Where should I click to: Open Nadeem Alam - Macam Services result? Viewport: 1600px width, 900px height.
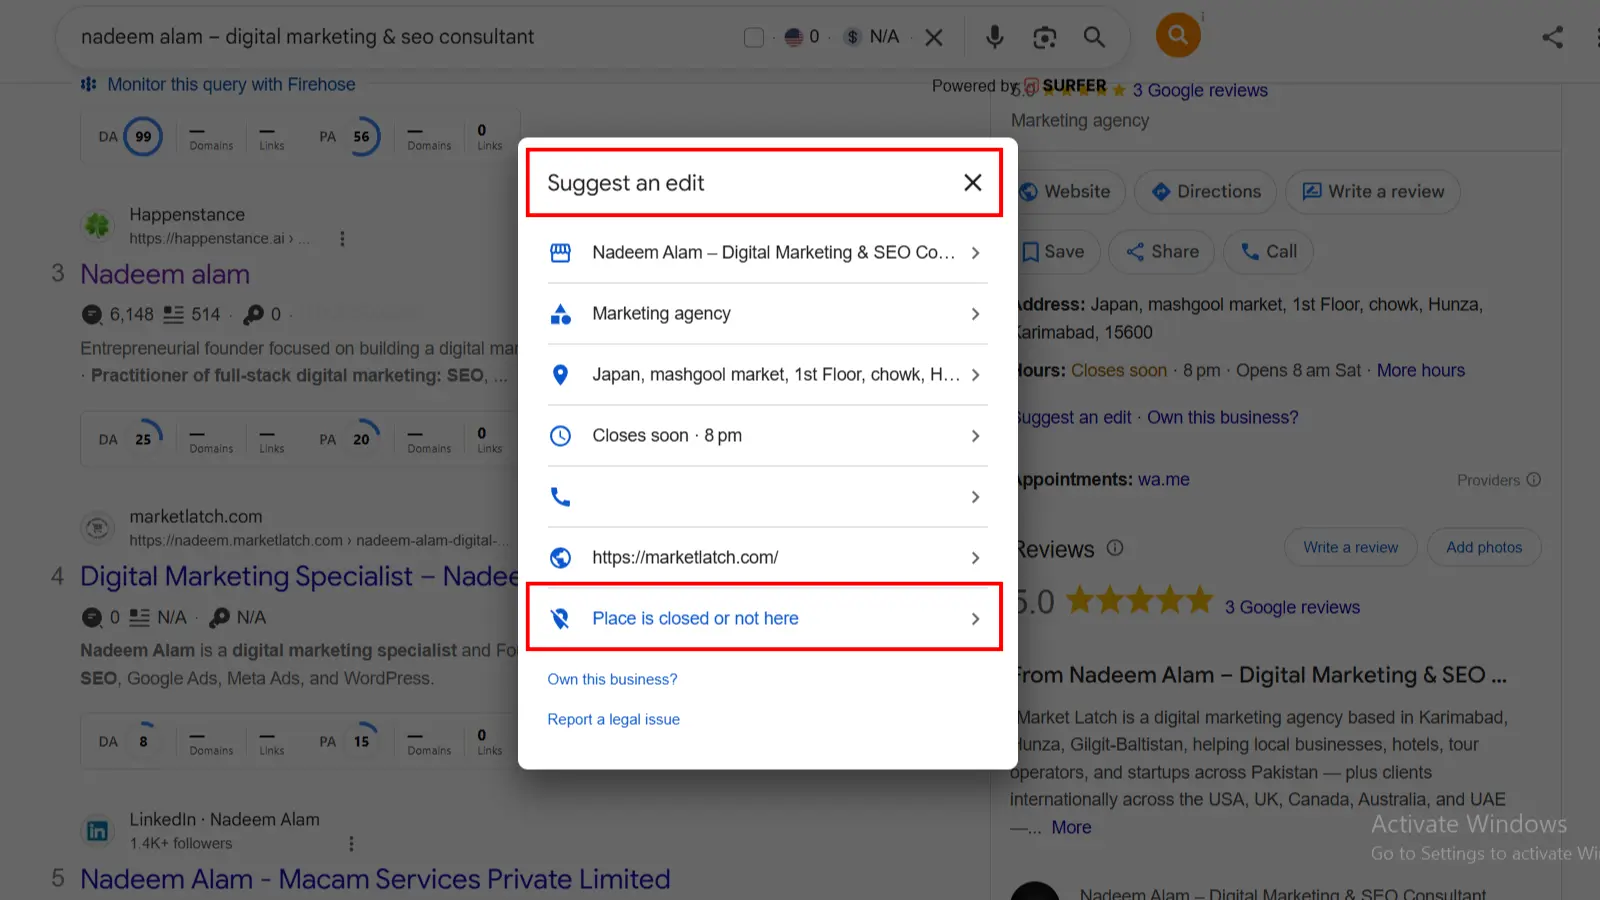click(375, 879)
